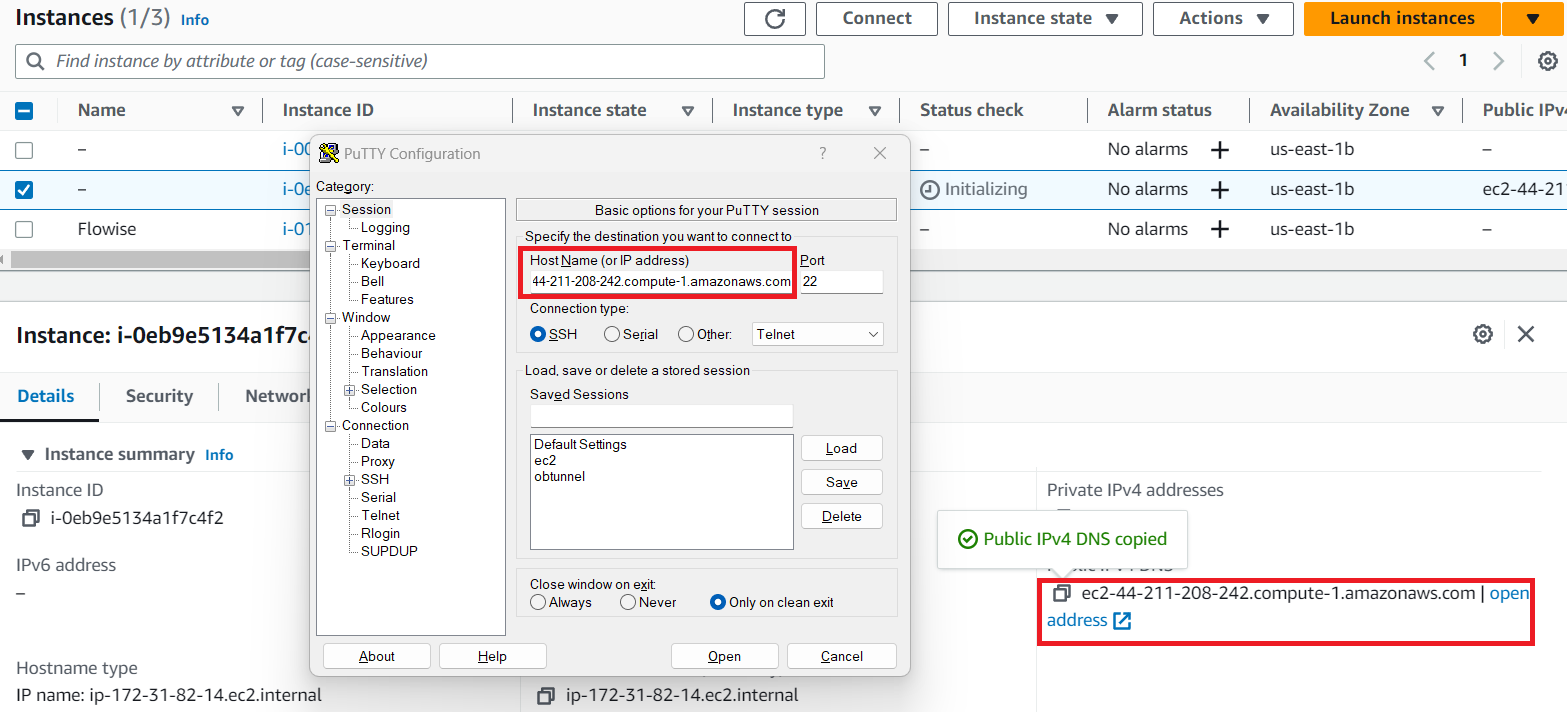The height and width of the screenshot is (712, 1567).
Task: Expand the SSH category tree node
Action: (x=350, y=480)
